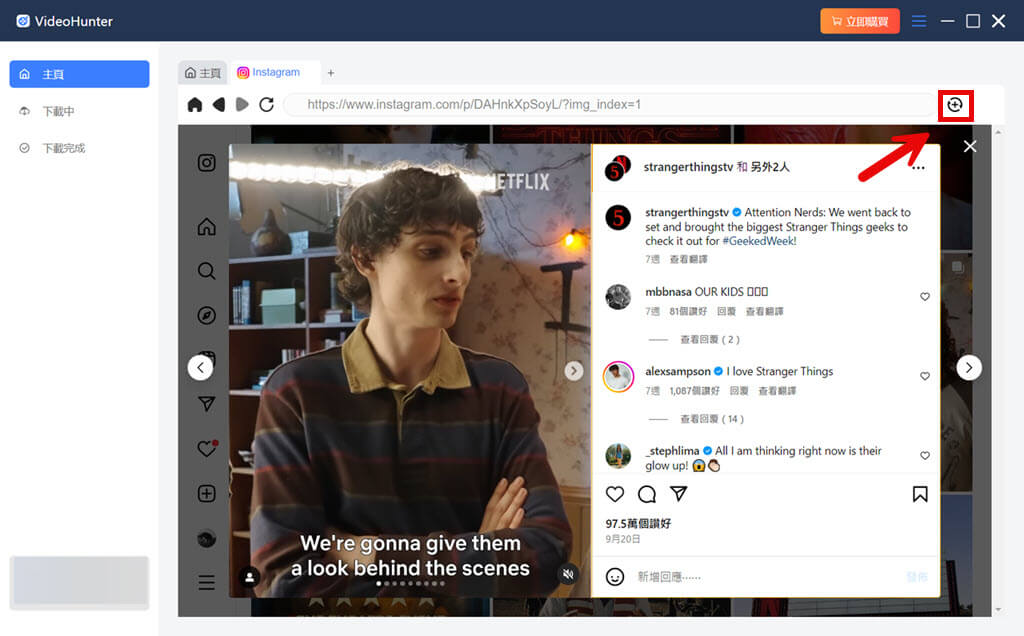Open Instagram Messages paper-plane in left rail

206,404
